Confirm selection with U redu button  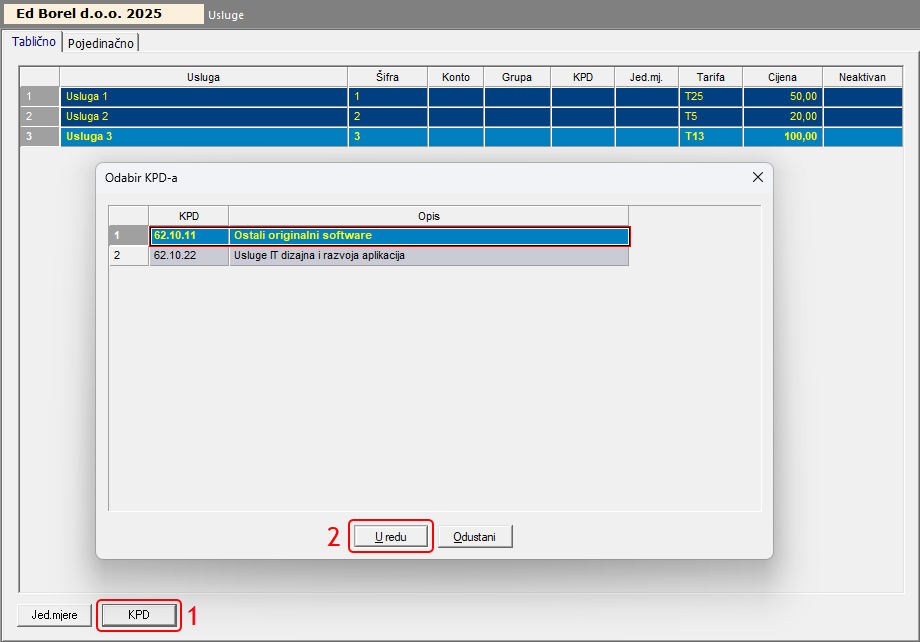point(390,537)
